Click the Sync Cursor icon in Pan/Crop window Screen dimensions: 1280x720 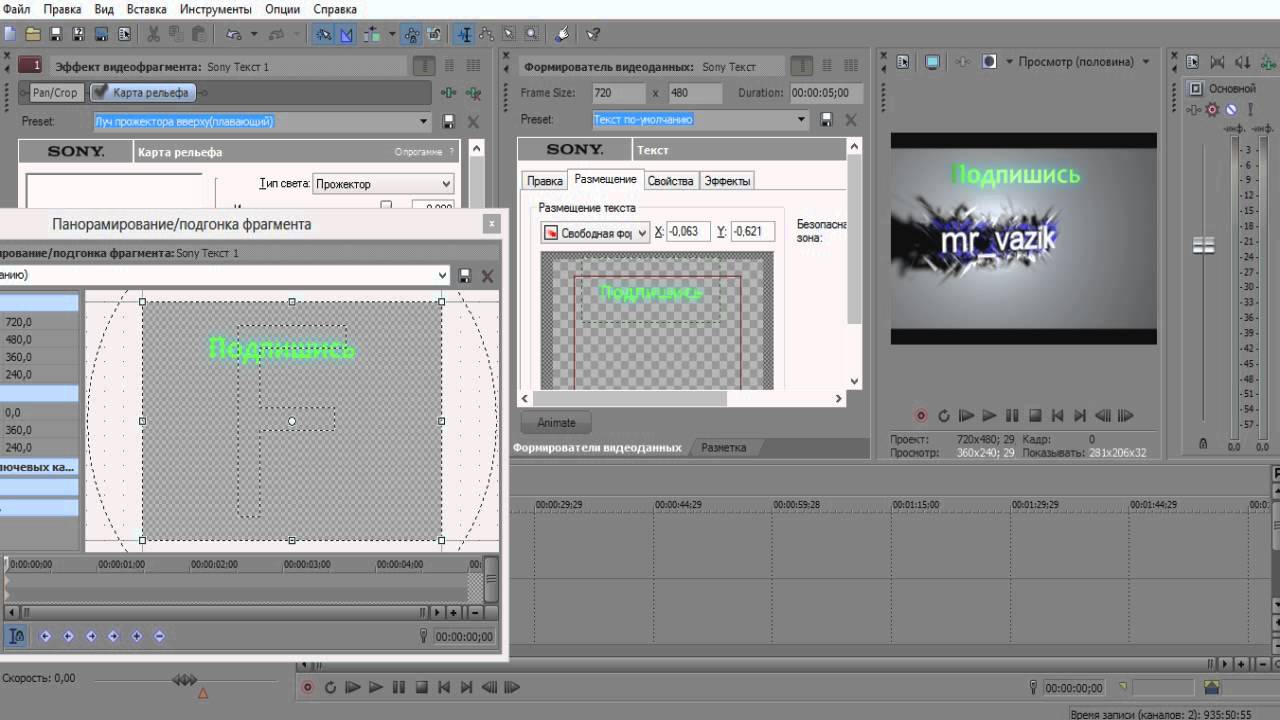pos(17,636)
